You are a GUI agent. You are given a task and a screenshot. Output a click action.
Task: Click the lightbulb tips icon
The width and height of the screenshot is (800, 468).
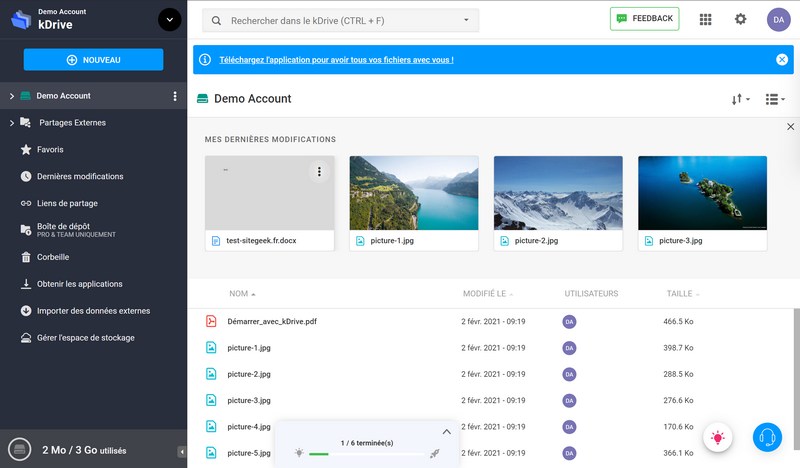tap(717, 438)
